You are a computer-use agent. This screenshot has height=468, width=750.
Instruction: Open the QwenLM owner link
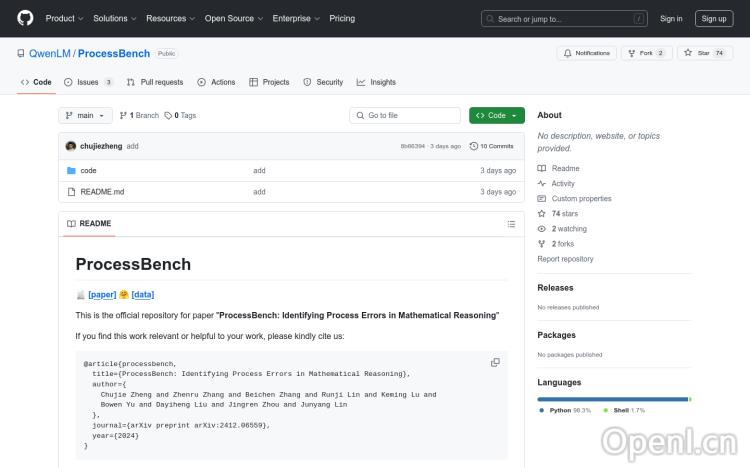(x=50, y=54)
